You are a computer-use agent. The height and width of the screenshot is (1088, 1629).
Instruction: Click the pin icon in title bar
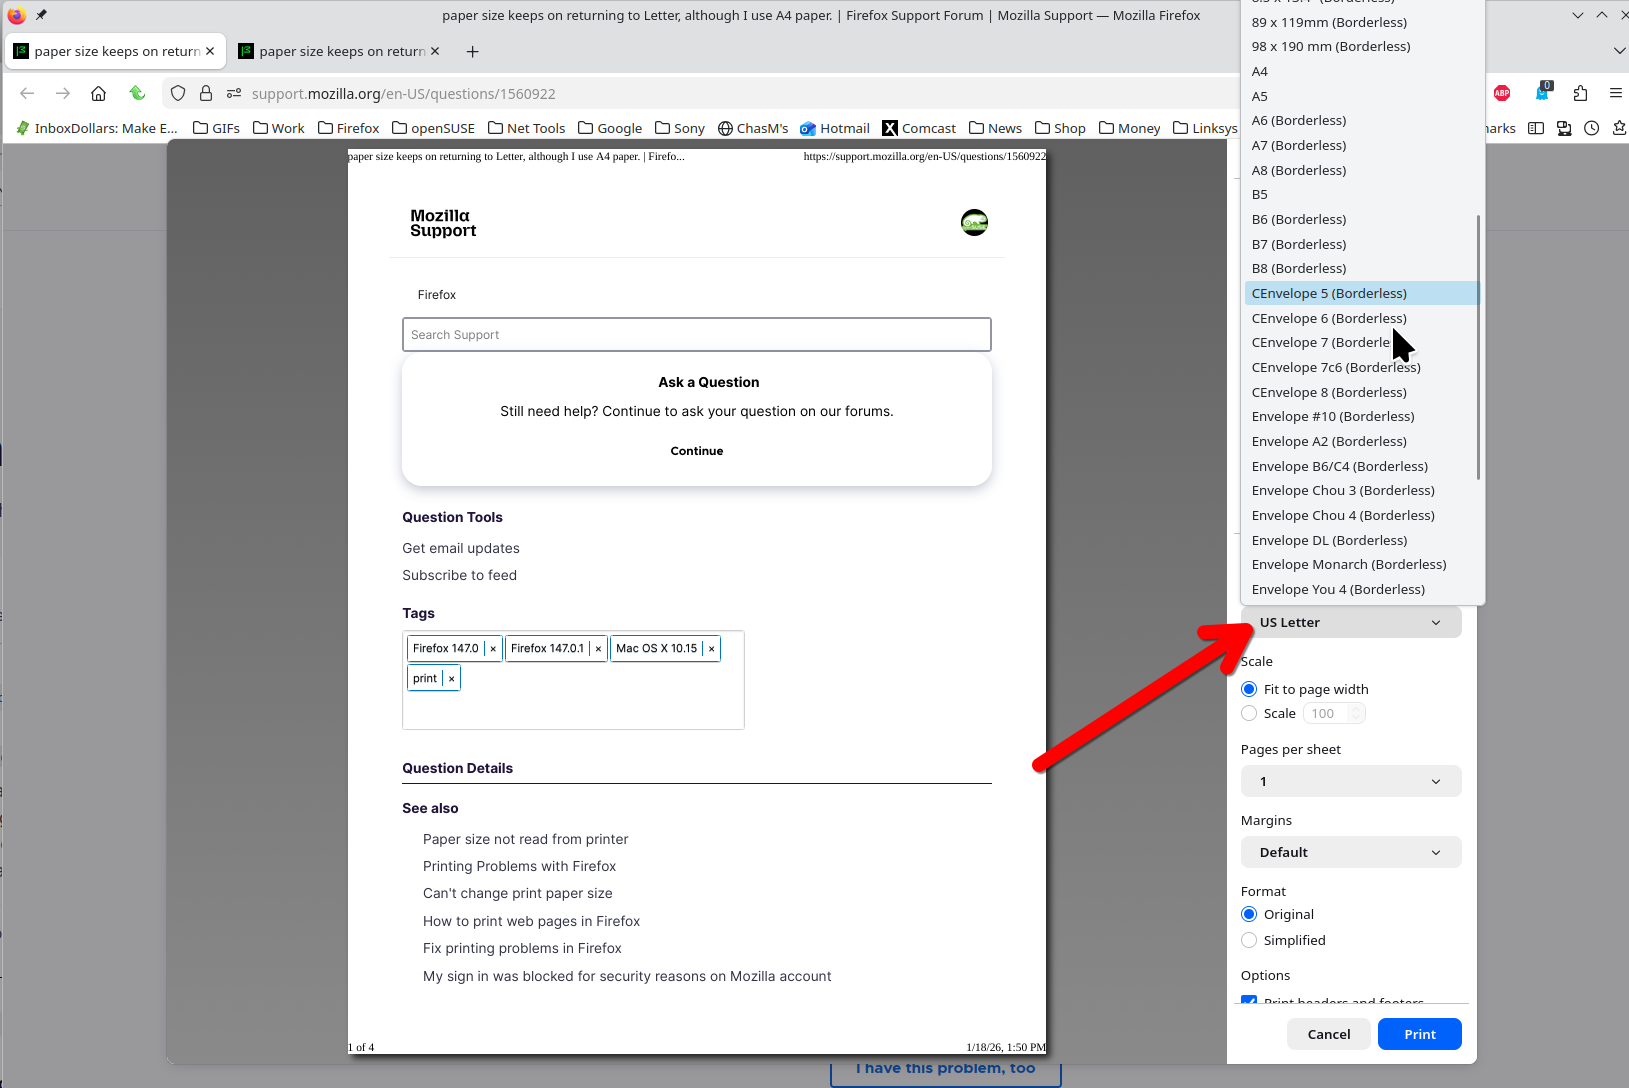(x=41, y=15)
